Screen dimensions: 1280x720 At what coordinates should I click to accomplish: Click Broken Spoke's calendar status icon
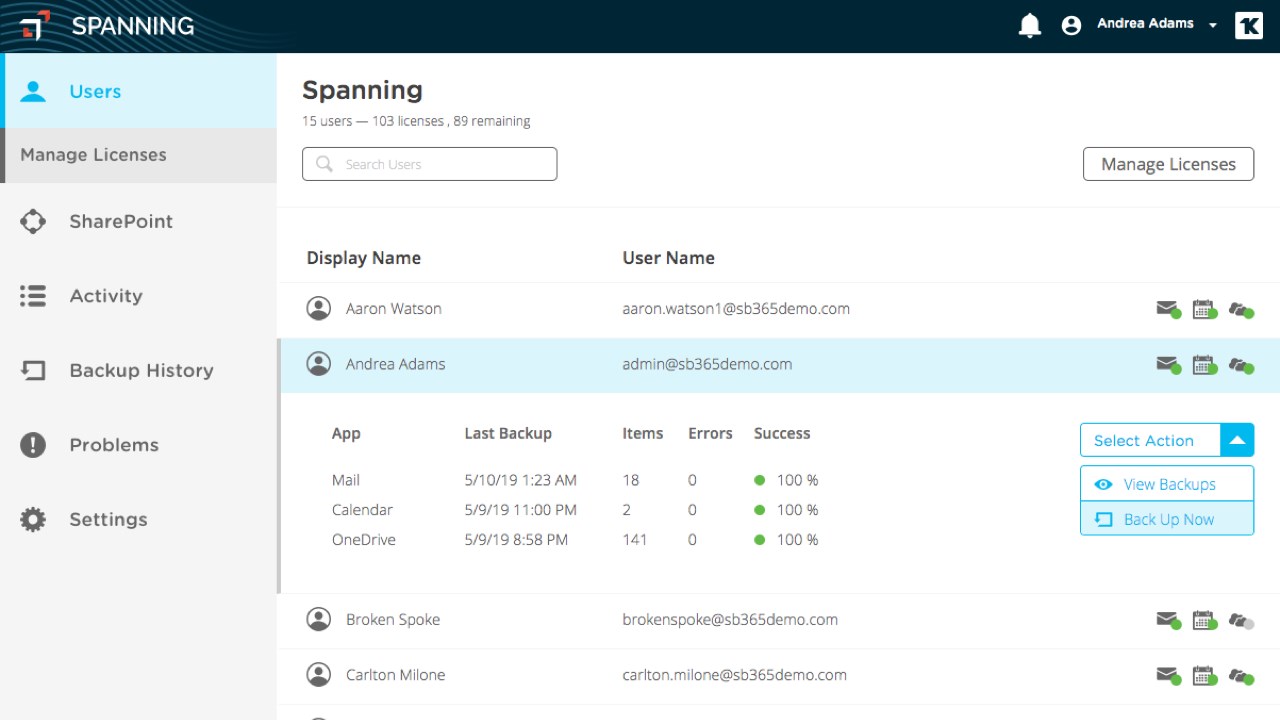pyautogui.click(x=1204, y=620)
